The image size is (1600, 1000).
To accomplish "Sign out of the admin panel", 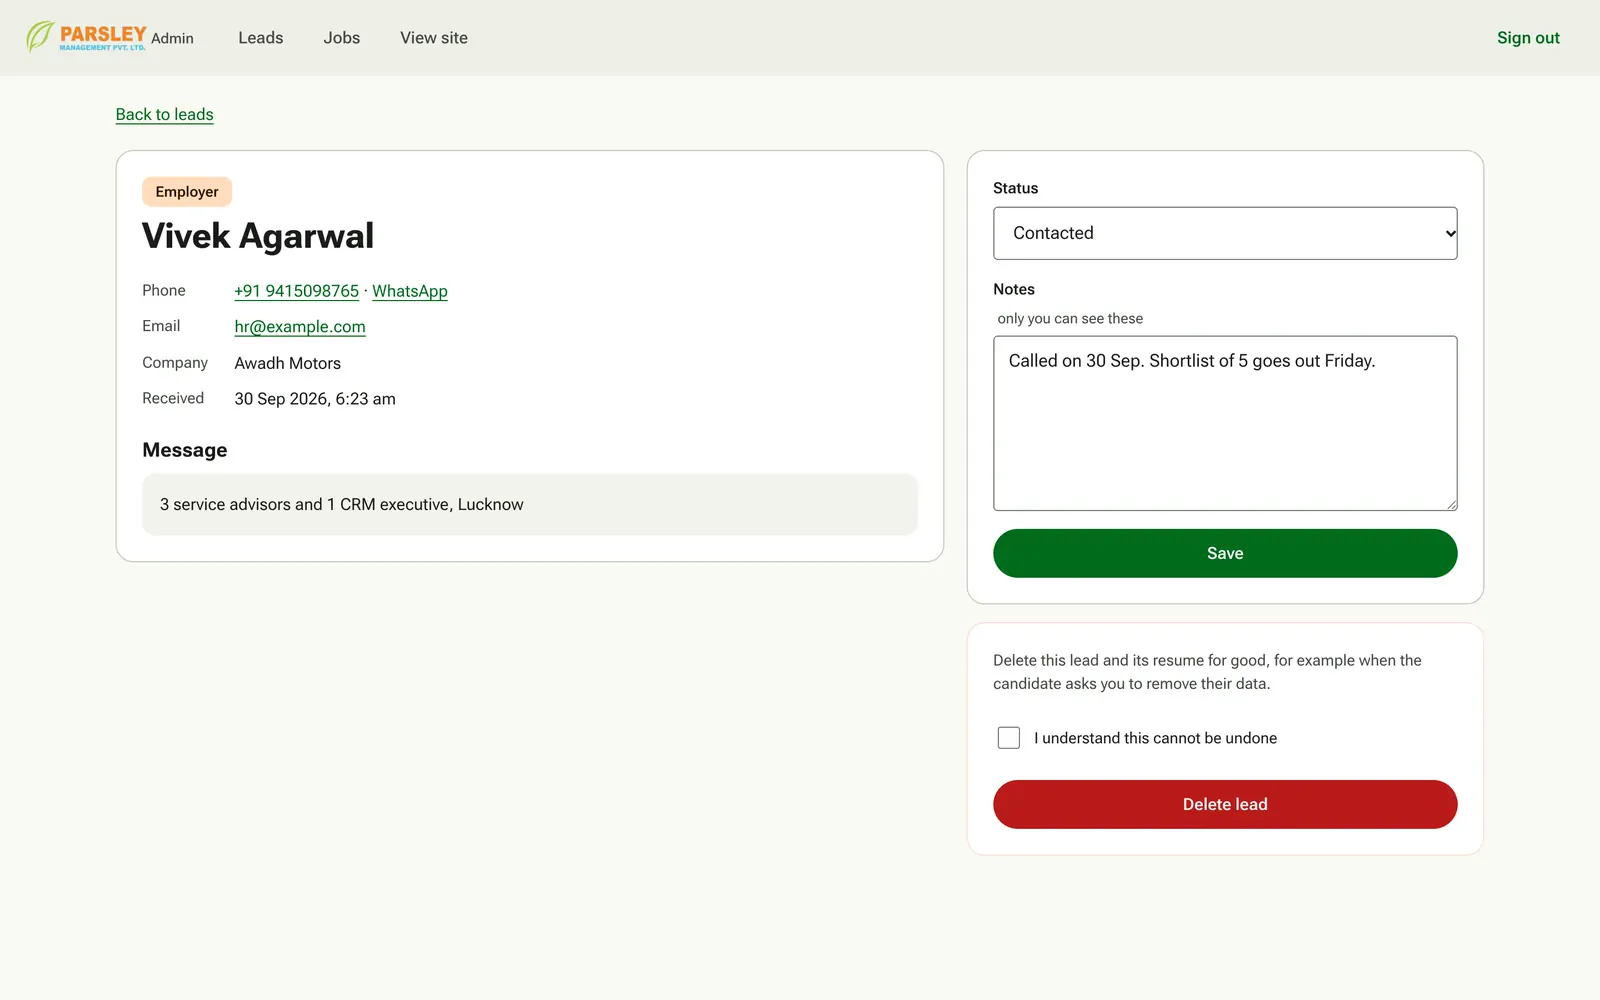I will click(1528, 38).
